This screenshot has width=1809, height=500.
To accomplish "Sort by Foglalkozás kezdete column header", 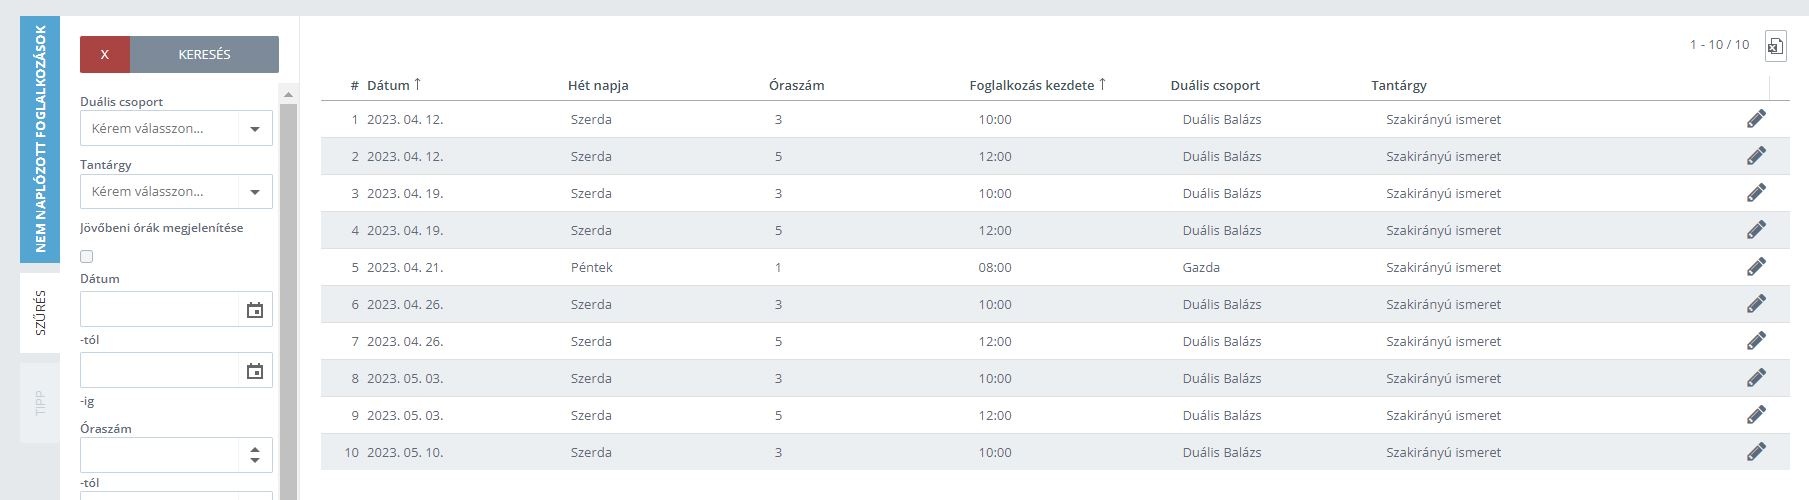I will pos(1037,85).
